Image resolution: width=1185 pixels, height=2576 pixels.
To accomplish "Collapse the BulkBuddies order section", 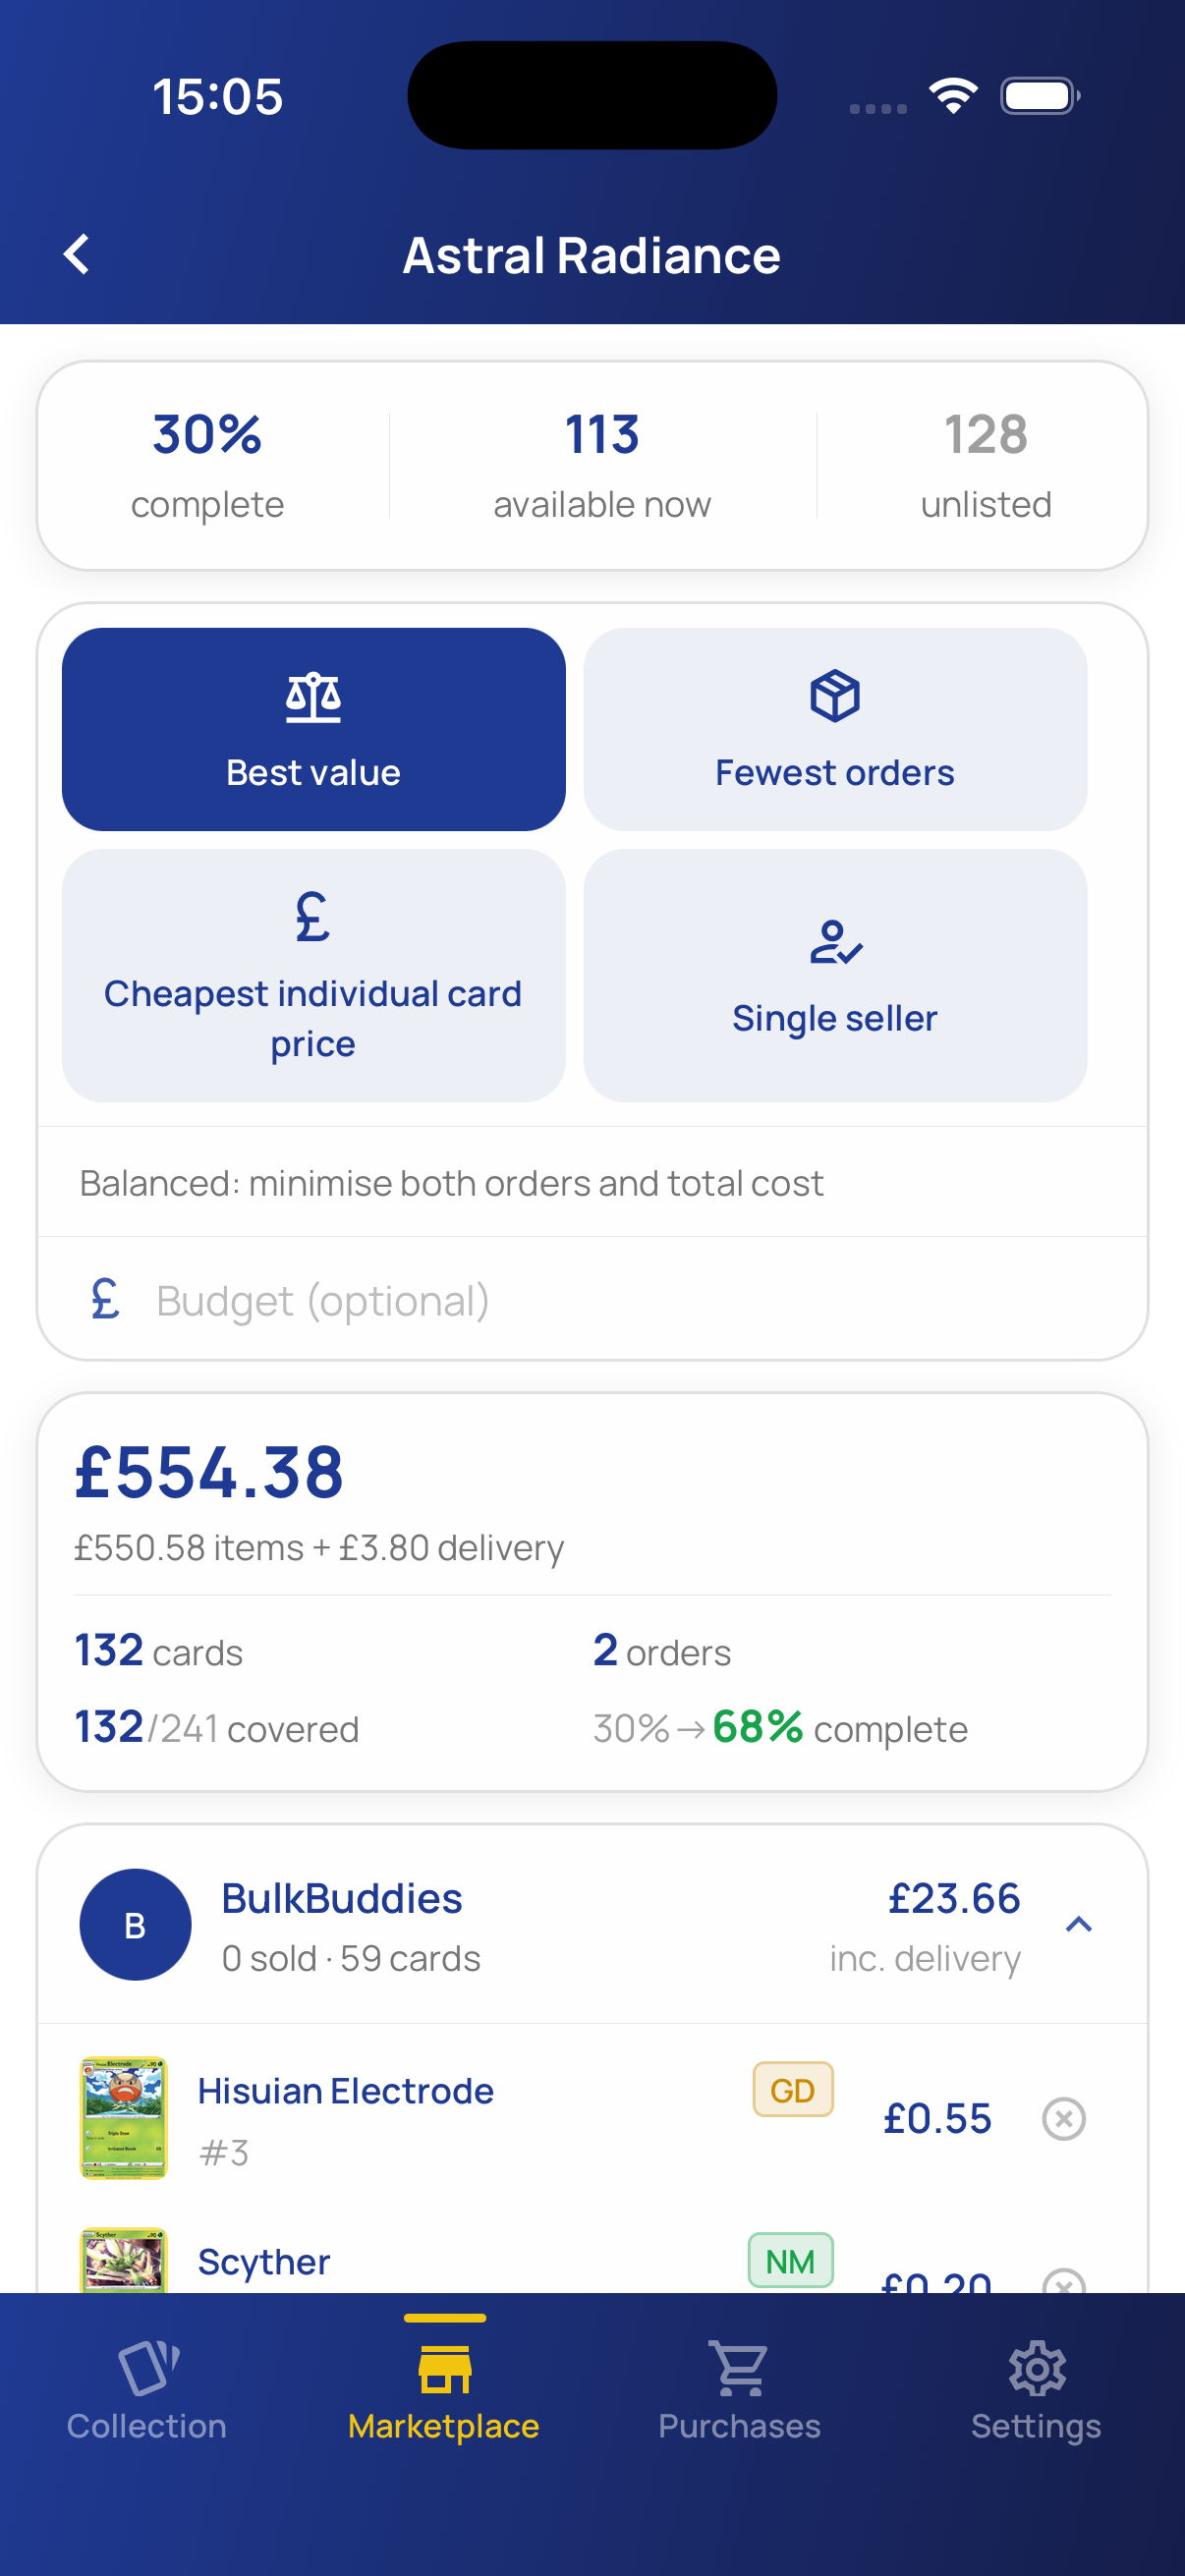I will [x=1078, y=1925].
